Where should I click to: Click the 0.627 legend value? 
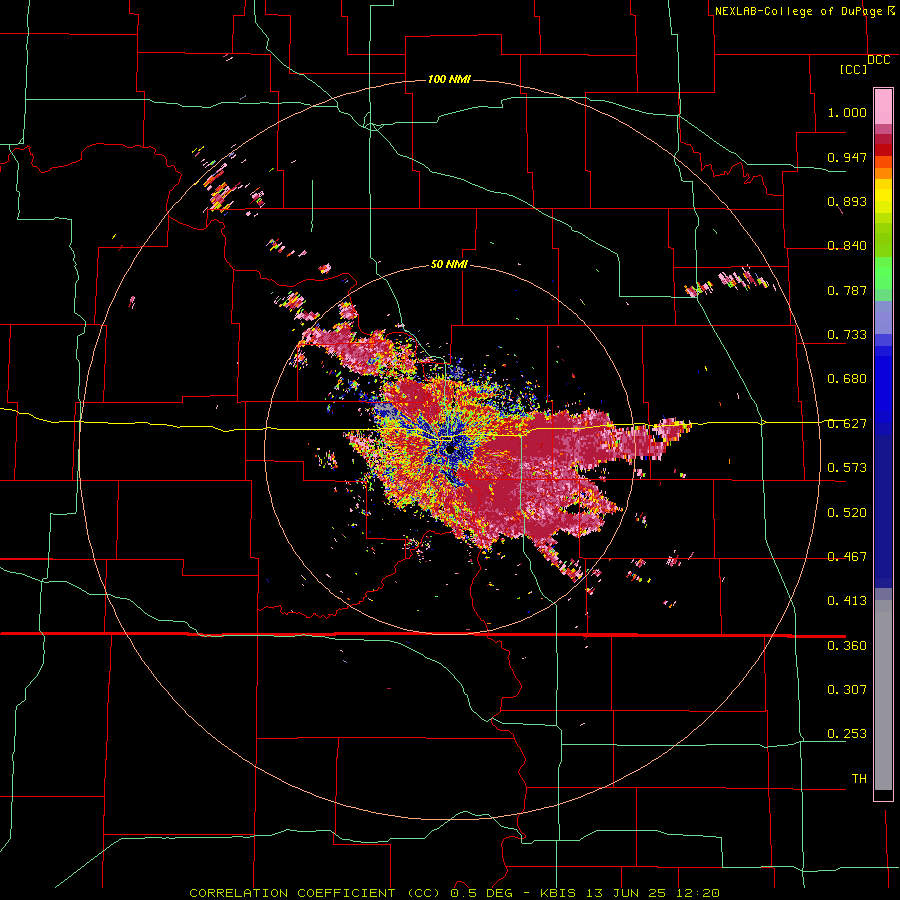(x=847, y=423)
